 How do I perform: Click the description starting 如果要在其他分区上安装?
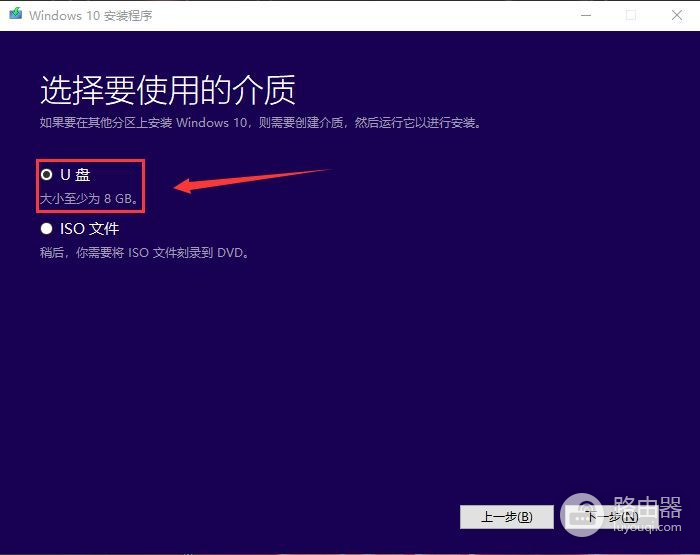[x=260, y=123]
